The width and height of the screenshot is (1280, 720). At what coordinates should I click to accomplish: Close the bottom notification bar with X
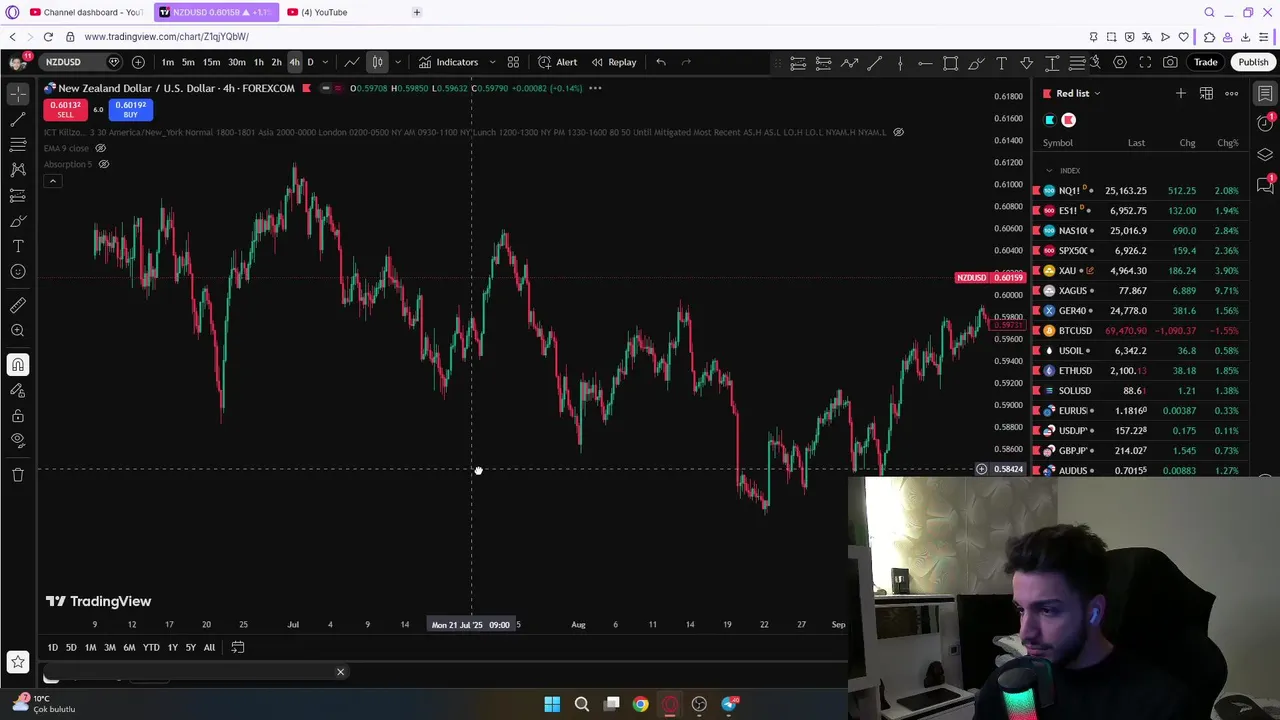(x=340, y=671)
